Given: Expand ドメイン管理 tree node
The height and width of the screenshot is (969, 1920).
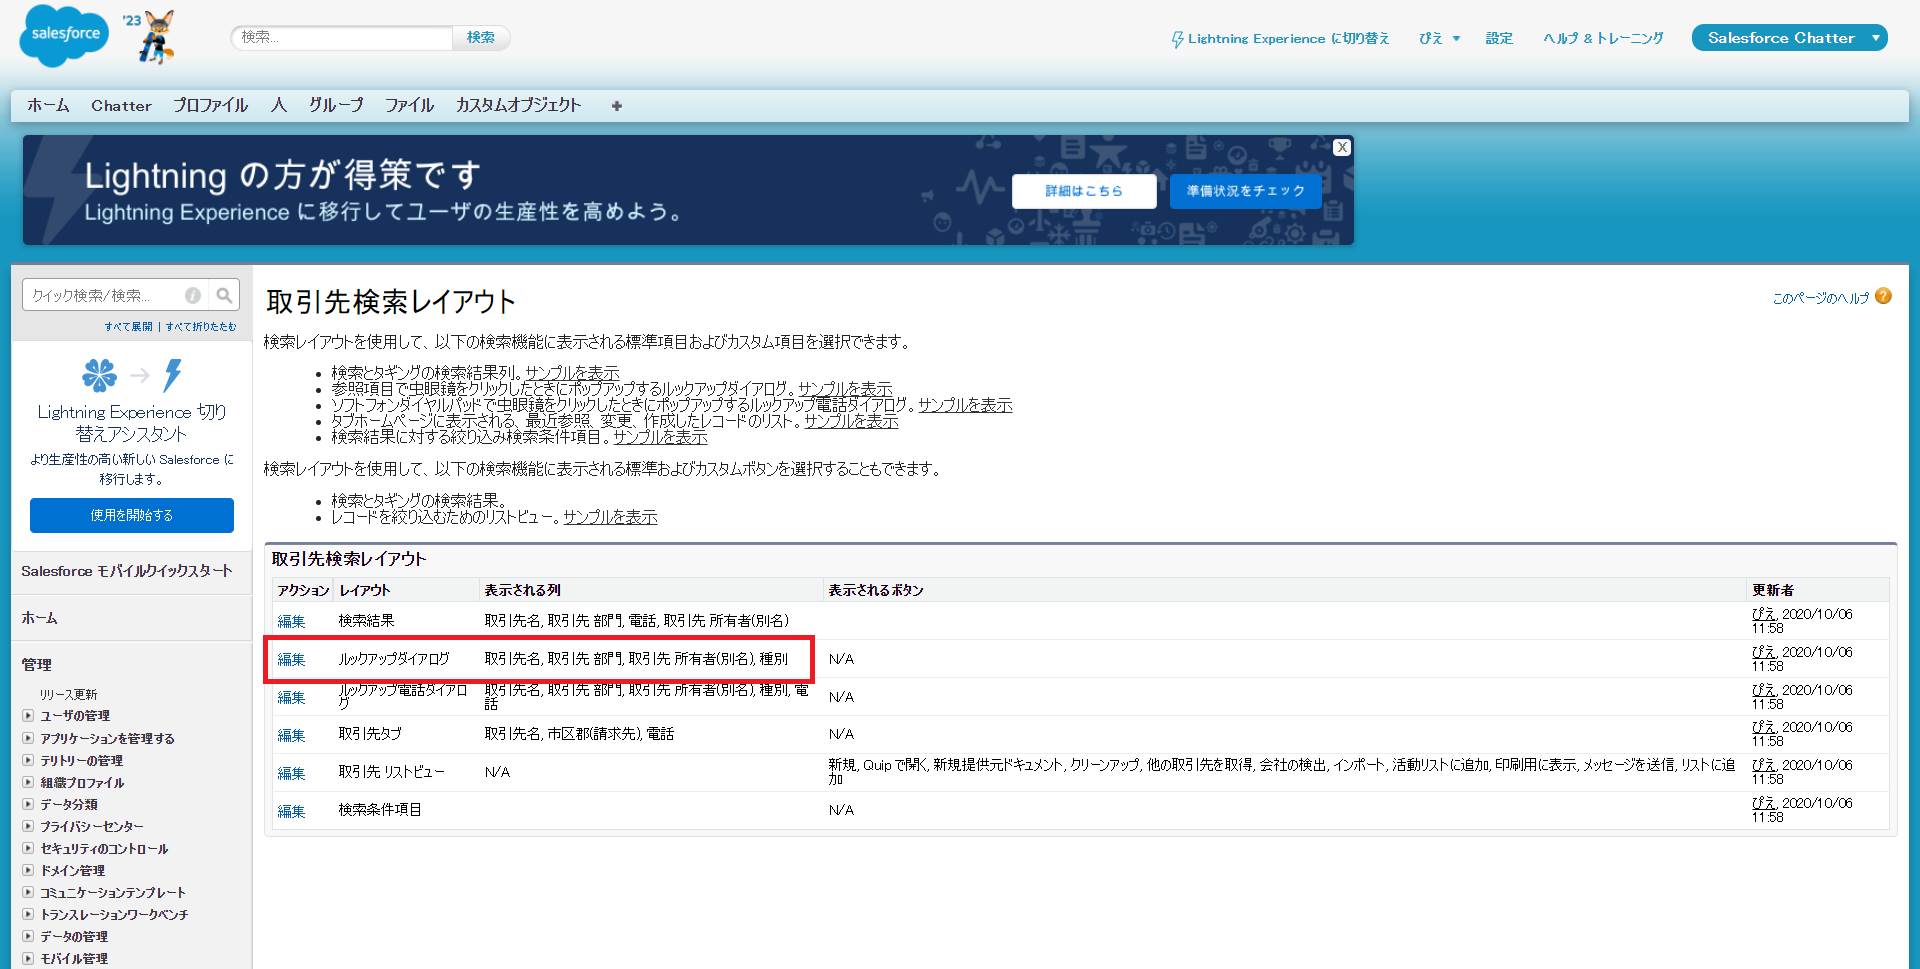Looking at the screenshot, I should pyautogui.click(x=28, y=870).
